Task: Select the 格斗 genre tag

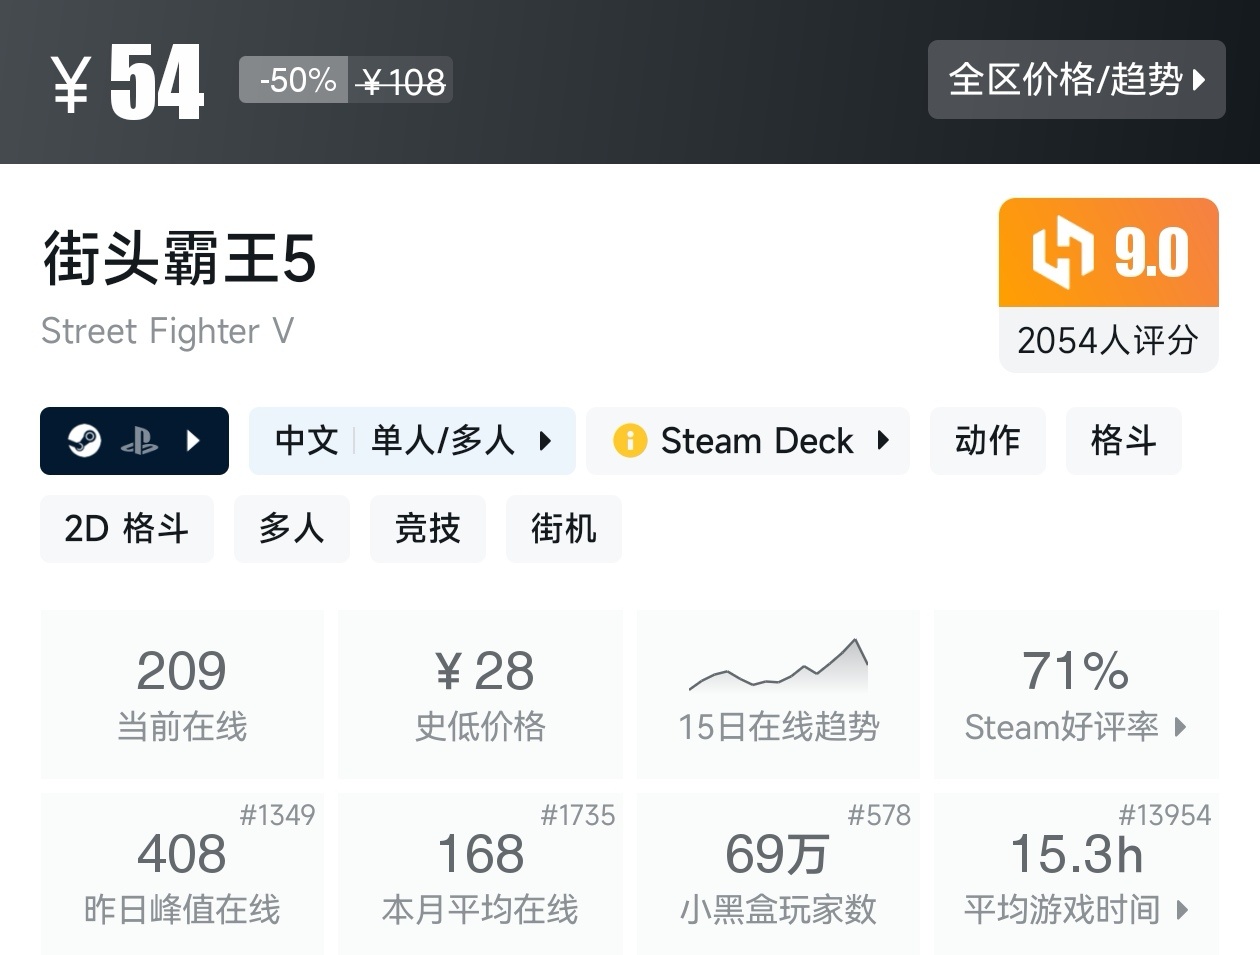Action: (1123, 440)
